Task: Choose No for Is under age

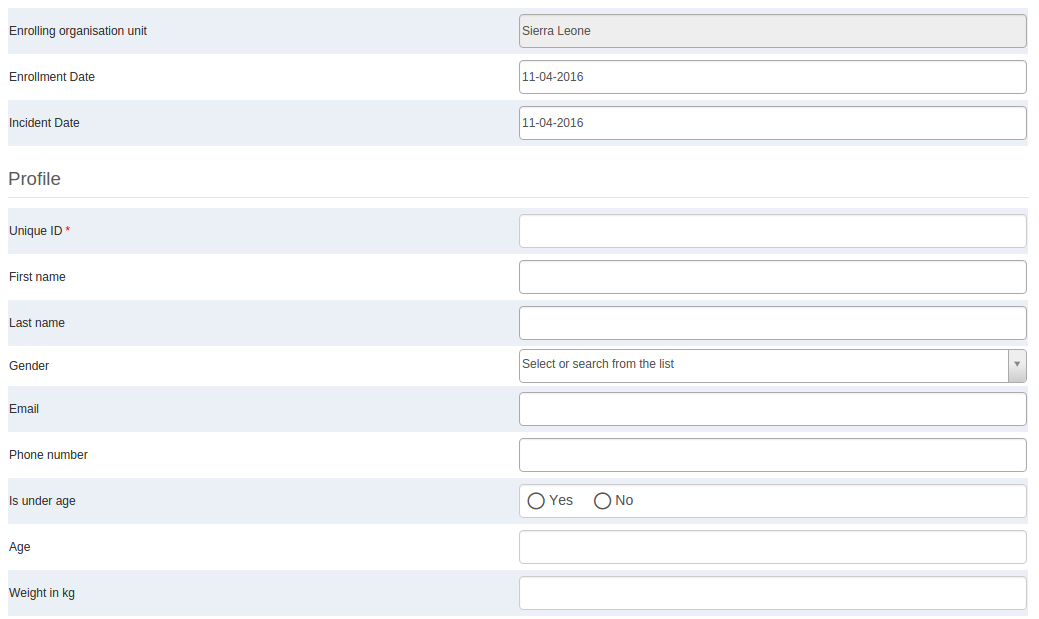Action: tap(602, 501)
